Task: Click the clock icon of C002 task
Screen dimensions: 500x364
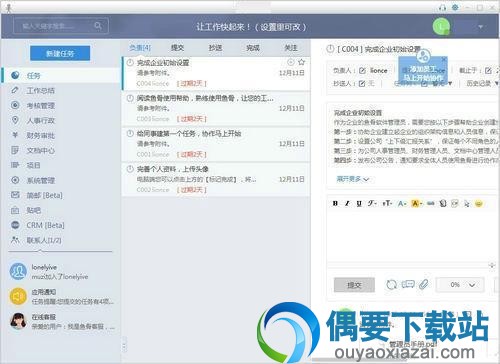Action: (x=130, y=169)
